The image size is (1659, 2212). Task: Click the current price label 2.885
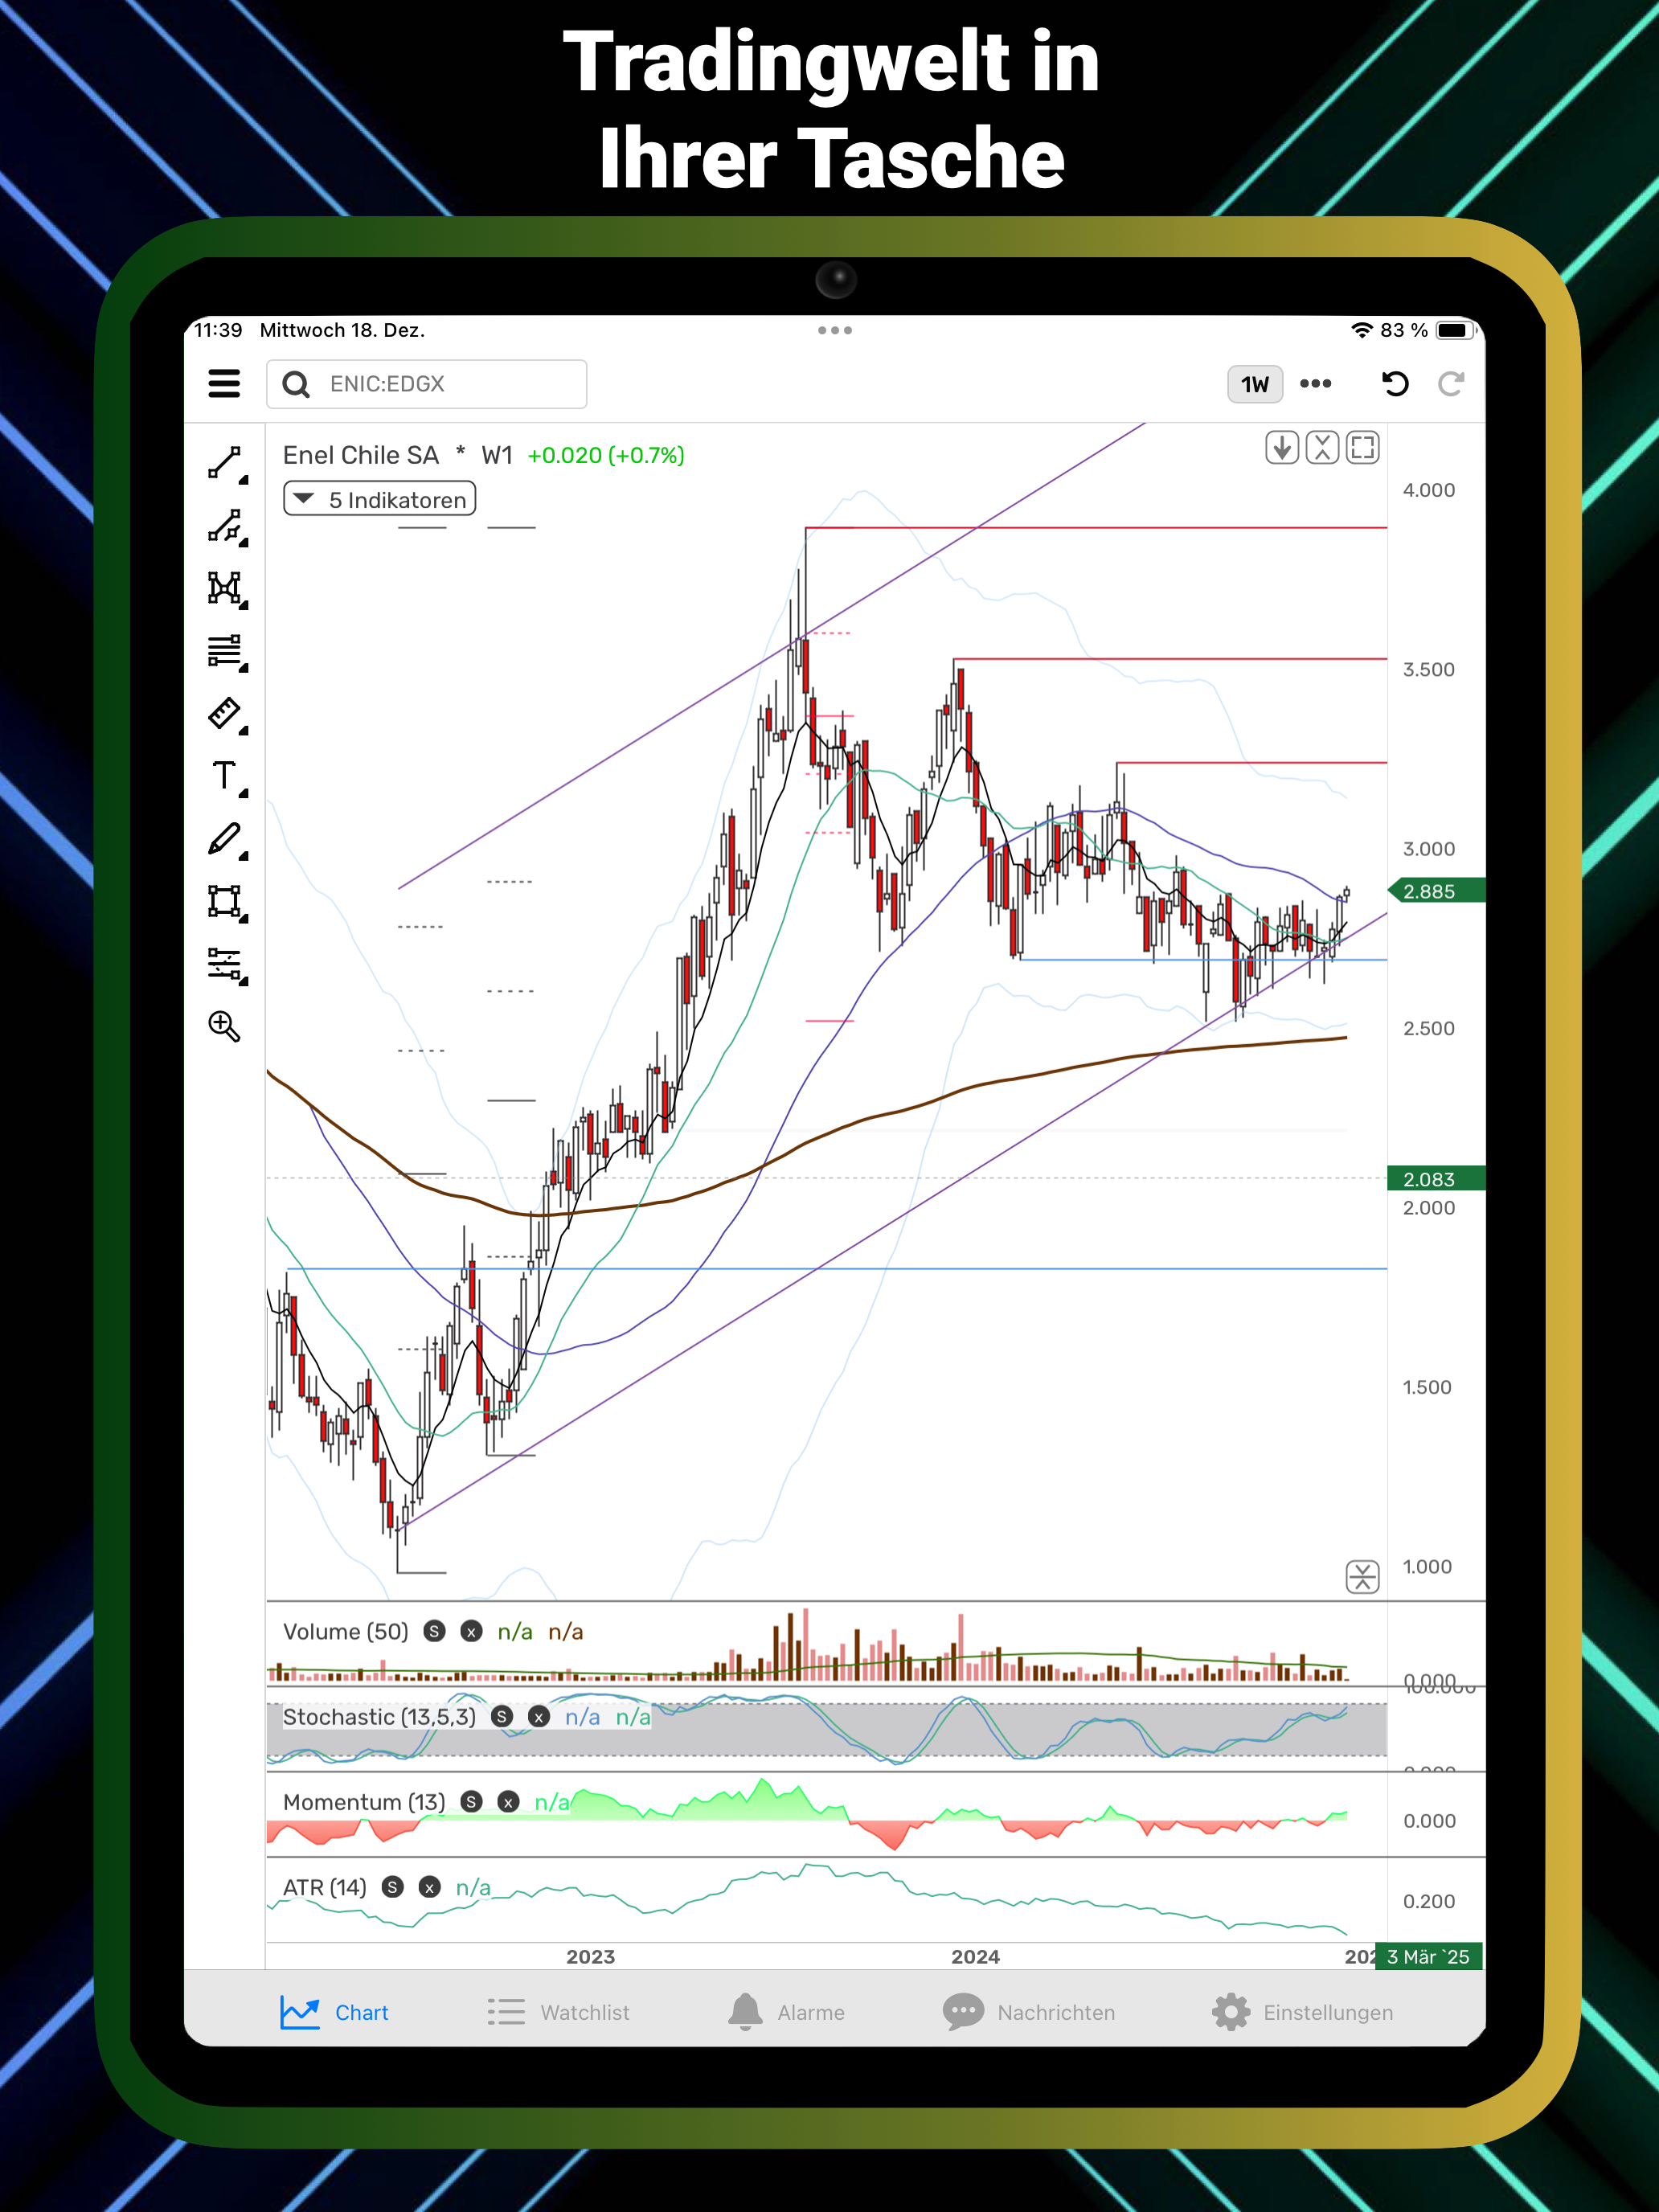click(x=1437, y=891)
